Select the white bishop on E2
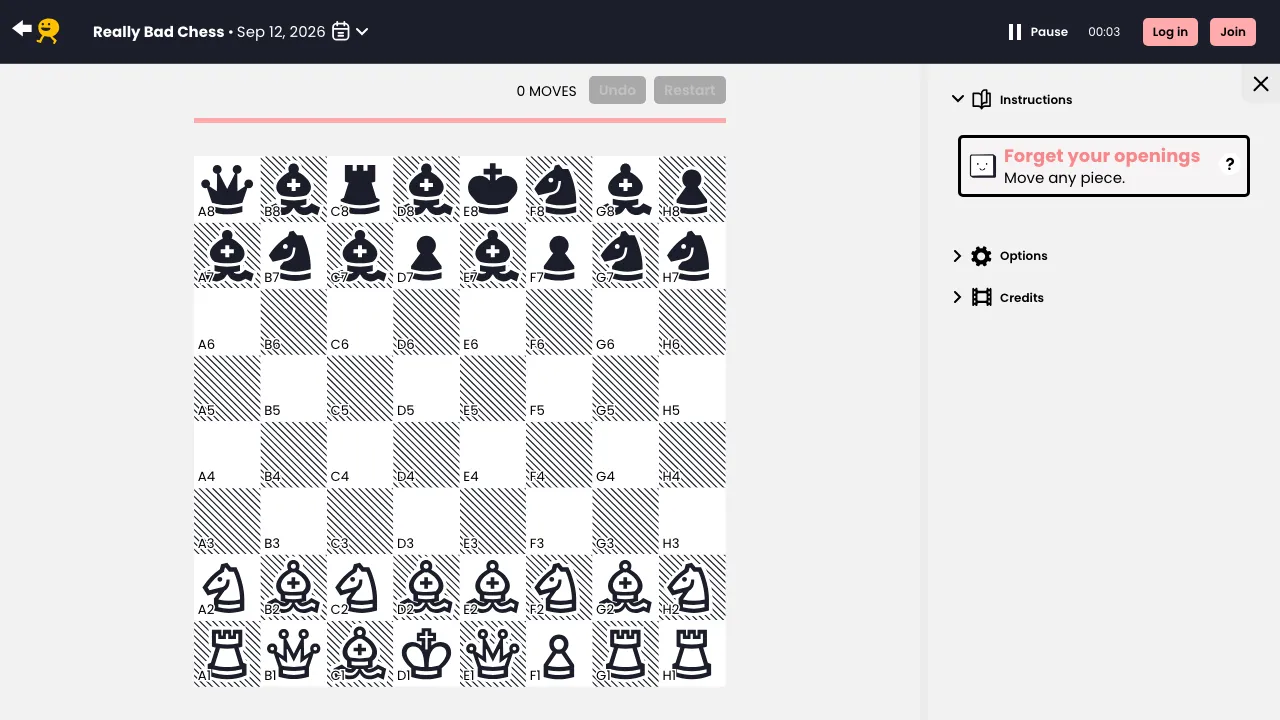Viewport: 1280px width, 720px height. [x=493, y=588]
